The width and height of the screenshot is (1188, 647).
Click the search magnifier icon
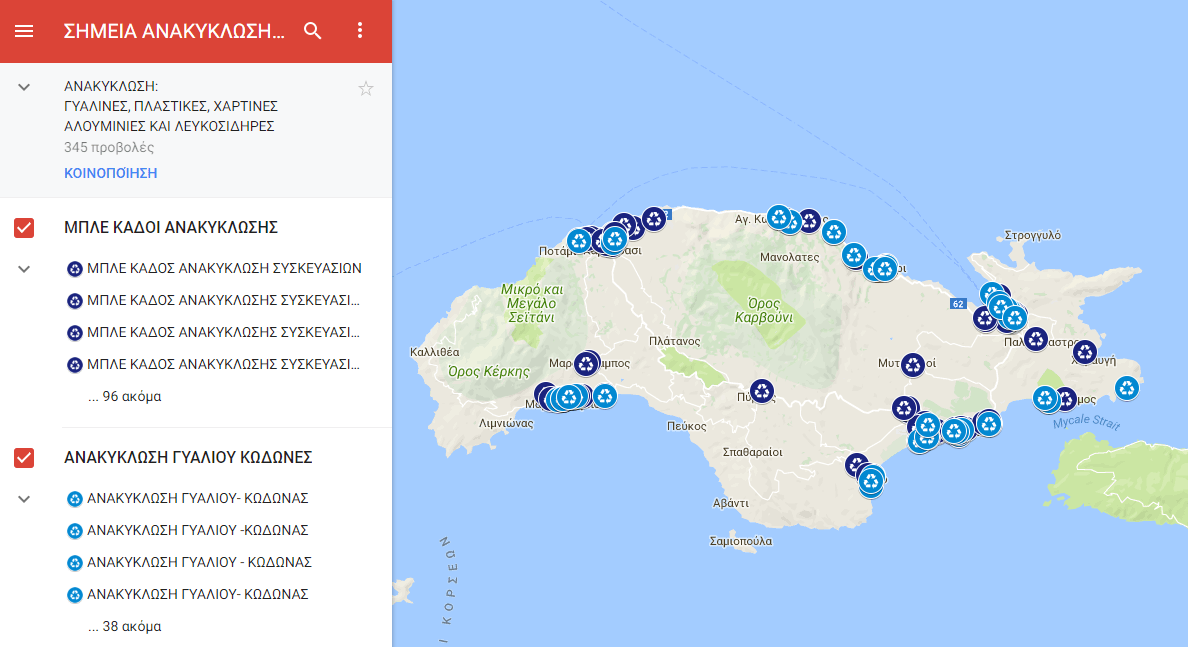313,31
